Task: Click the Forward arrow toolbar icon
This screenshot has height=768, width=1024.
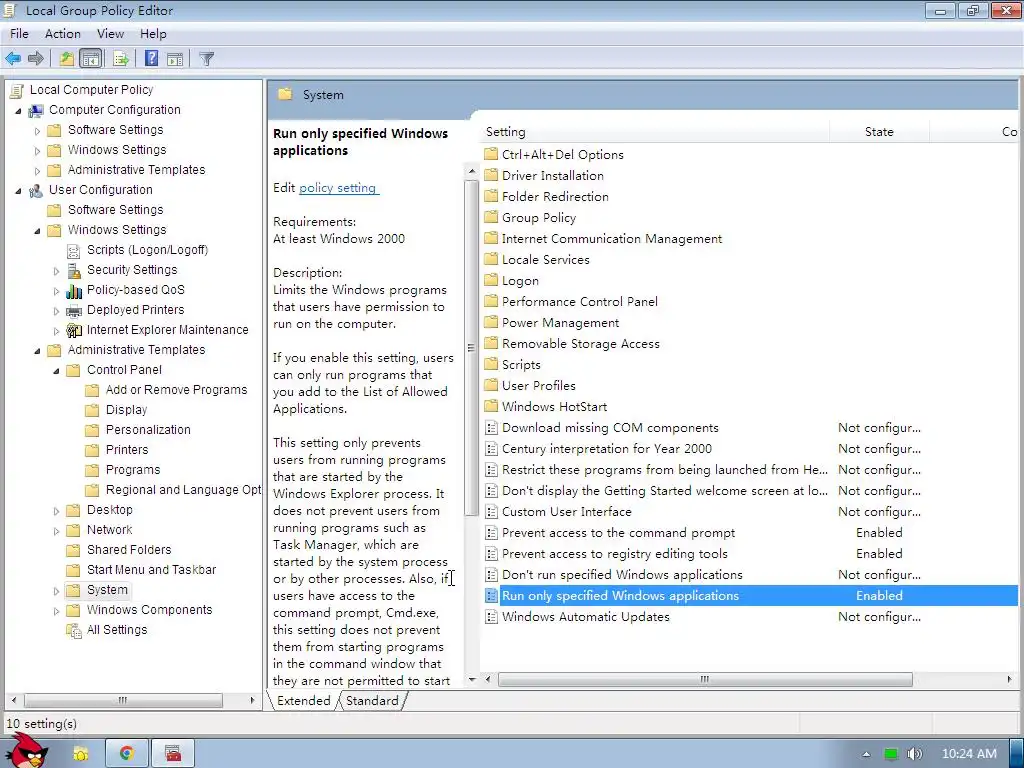Action: coord(36,59)
